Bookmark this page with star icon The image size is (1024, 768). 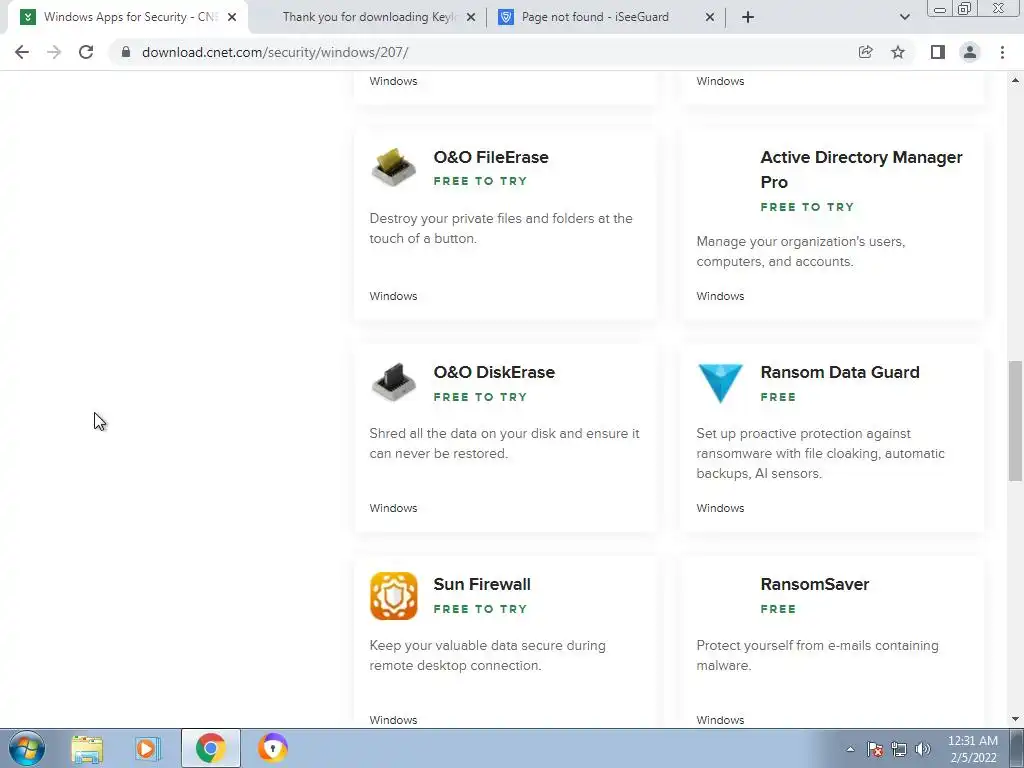(x=898, y=52)
